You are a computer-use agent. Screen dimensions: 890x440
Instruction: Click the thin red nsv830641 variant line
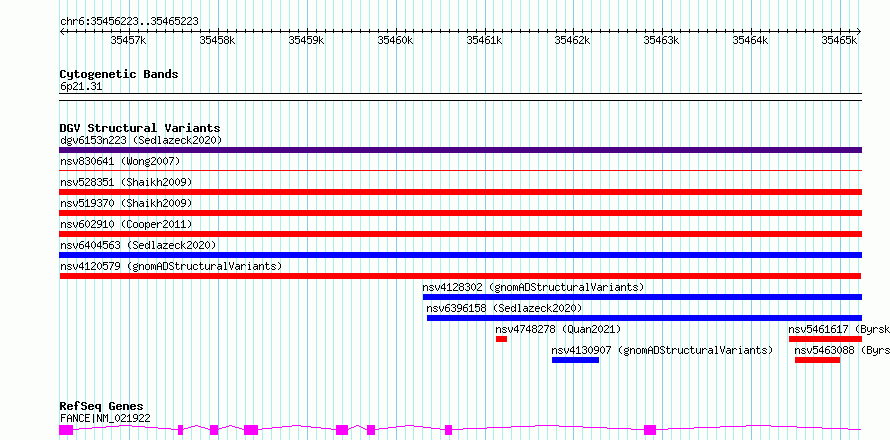pyautogui.click(x=460, y=170)
